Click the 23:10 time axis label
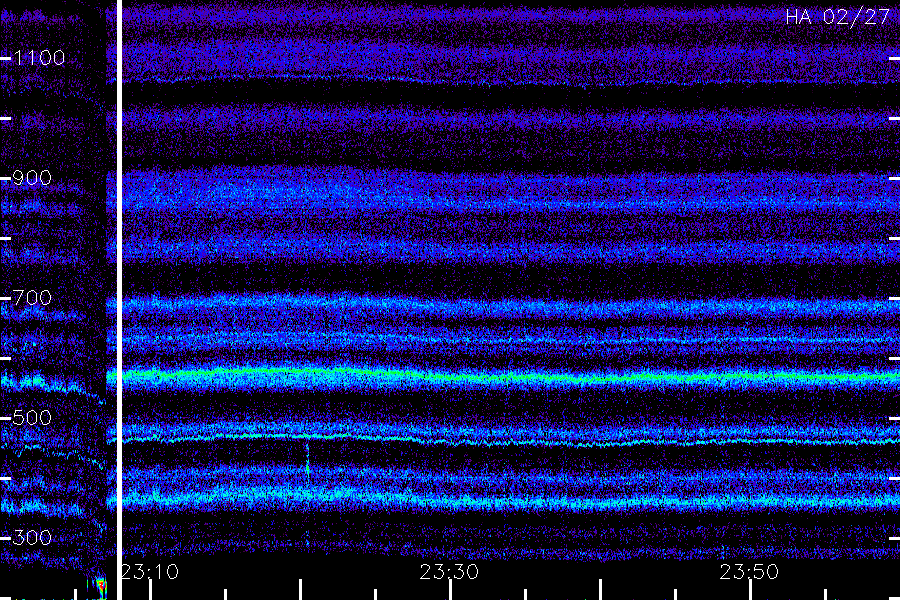This screenshot has height=600, width=900. click(150, 572)
